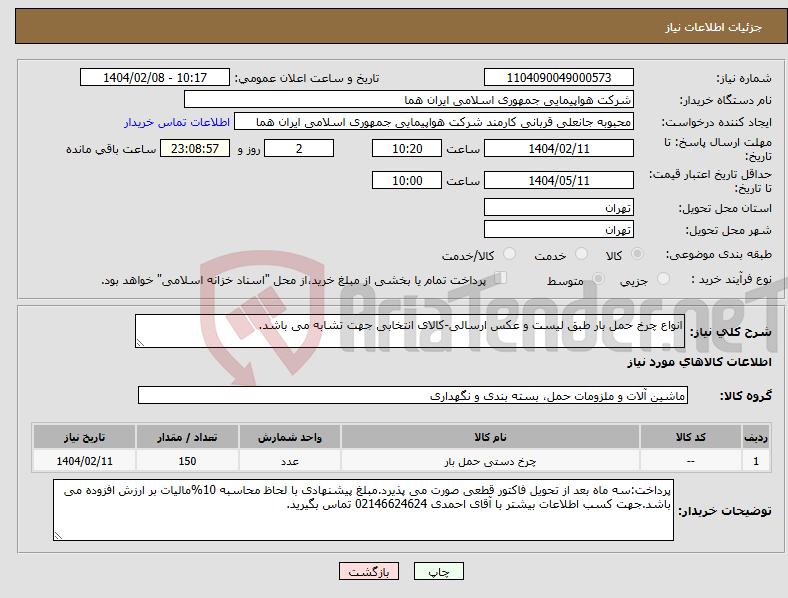
Task: Click the remaining time 23:08:57 field
Action: click(195, 148)
